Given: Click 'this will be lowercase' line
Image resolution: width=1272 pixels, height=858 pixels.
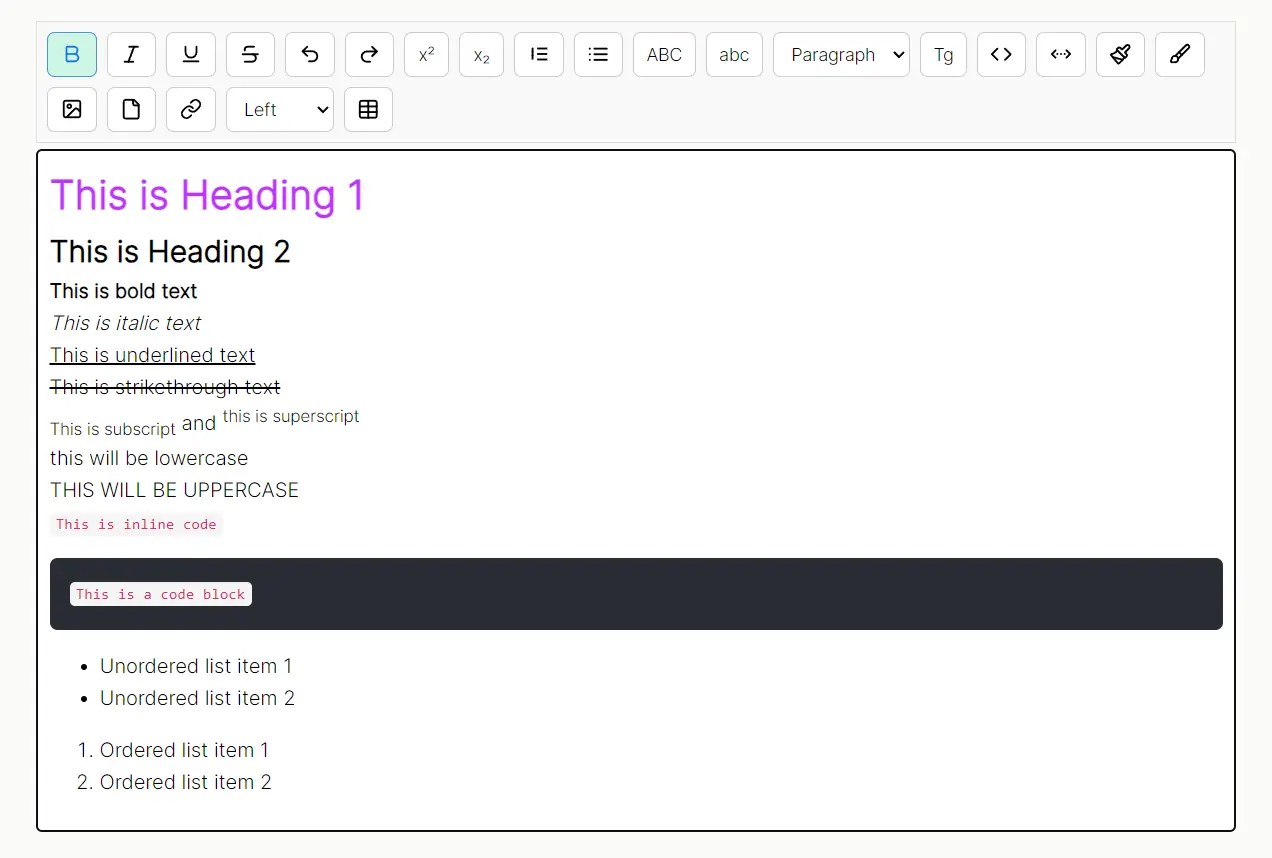Looking at the screenshot, I should tap(149, 458).
